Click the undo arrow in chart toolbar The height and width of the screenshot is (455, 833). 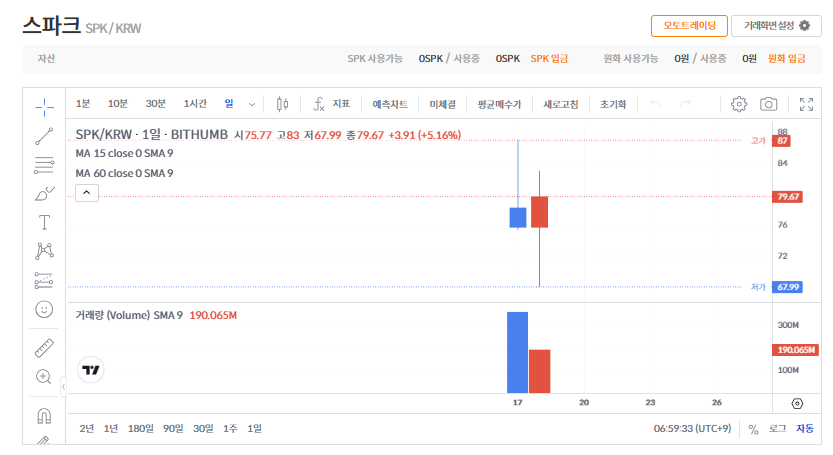click(656, 104)
